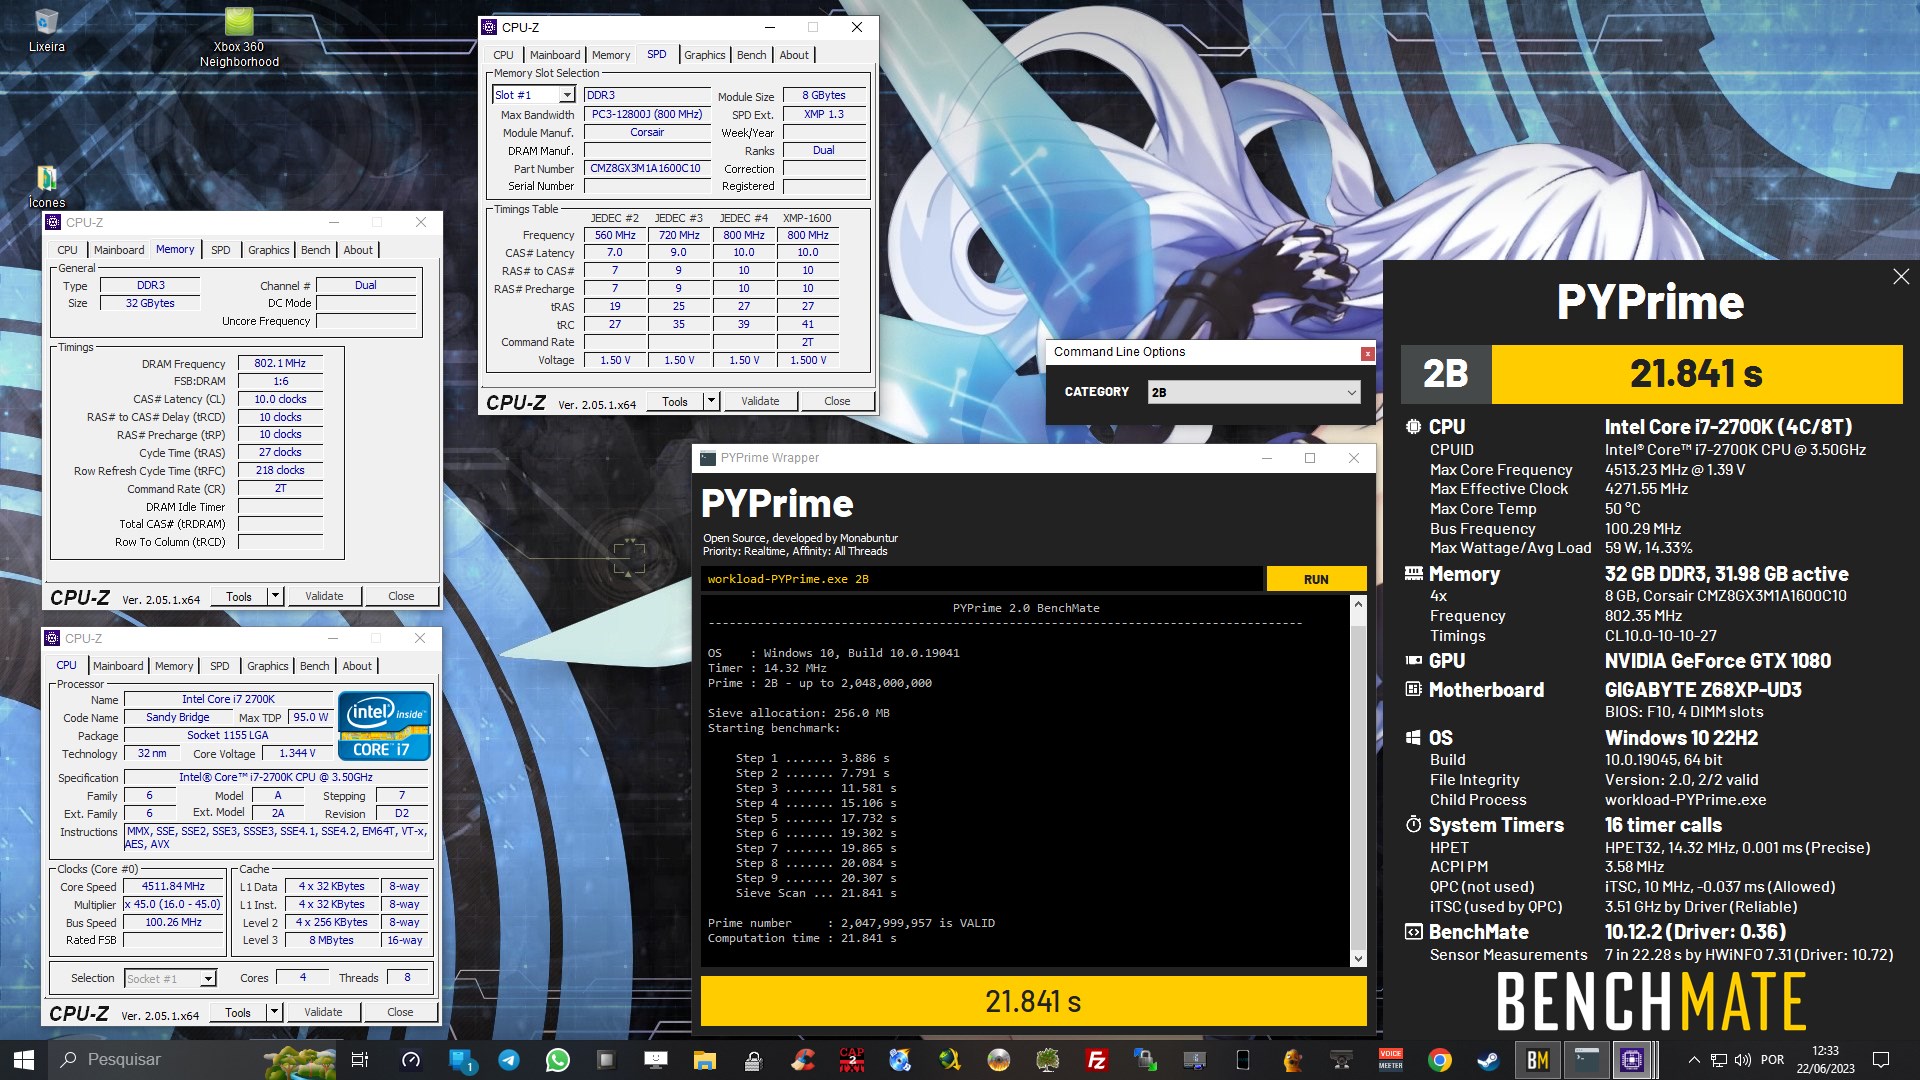The height and width of the screenshot is (1080, 1920).
Task: Launch Telegram from the taskbar
Action: [x=509, y=1059]
